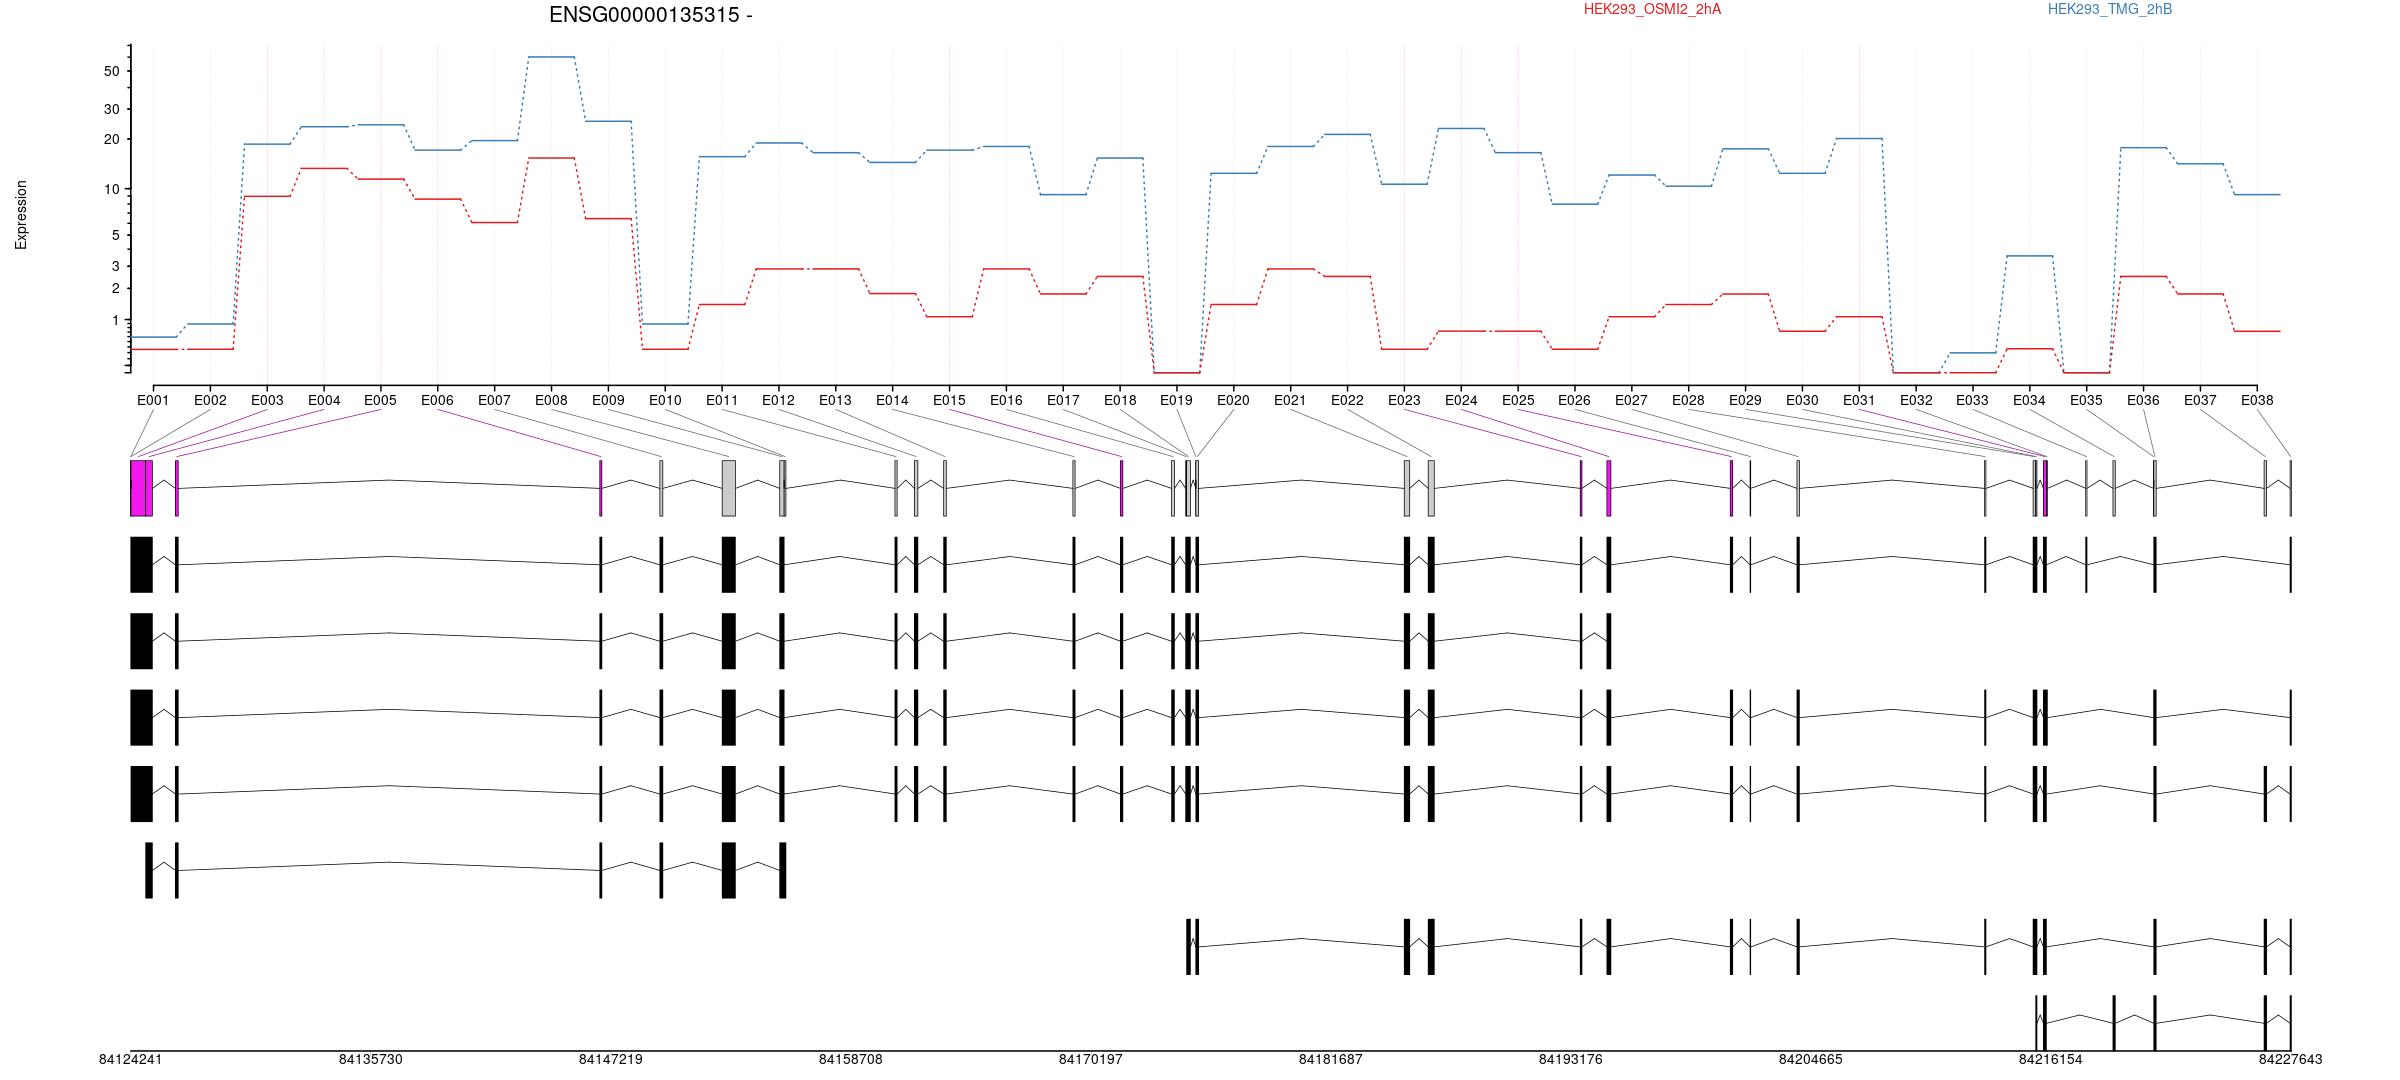Click exon label E038
Viewport: 2400px width, 1080px height.
pyautogui.click(x=2257, y=400)
